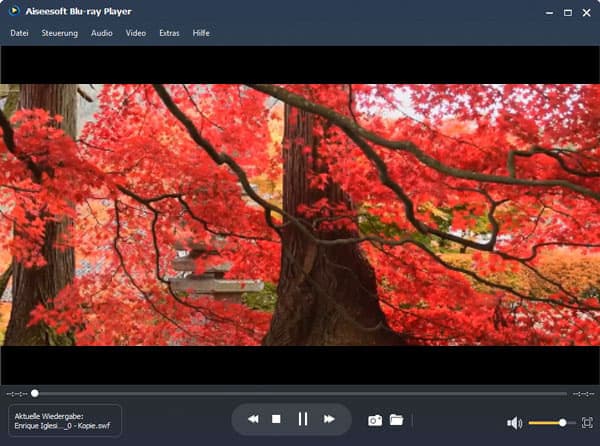600x446 pixels.
Task: Click the rewind button
Action: pos(254,420)
